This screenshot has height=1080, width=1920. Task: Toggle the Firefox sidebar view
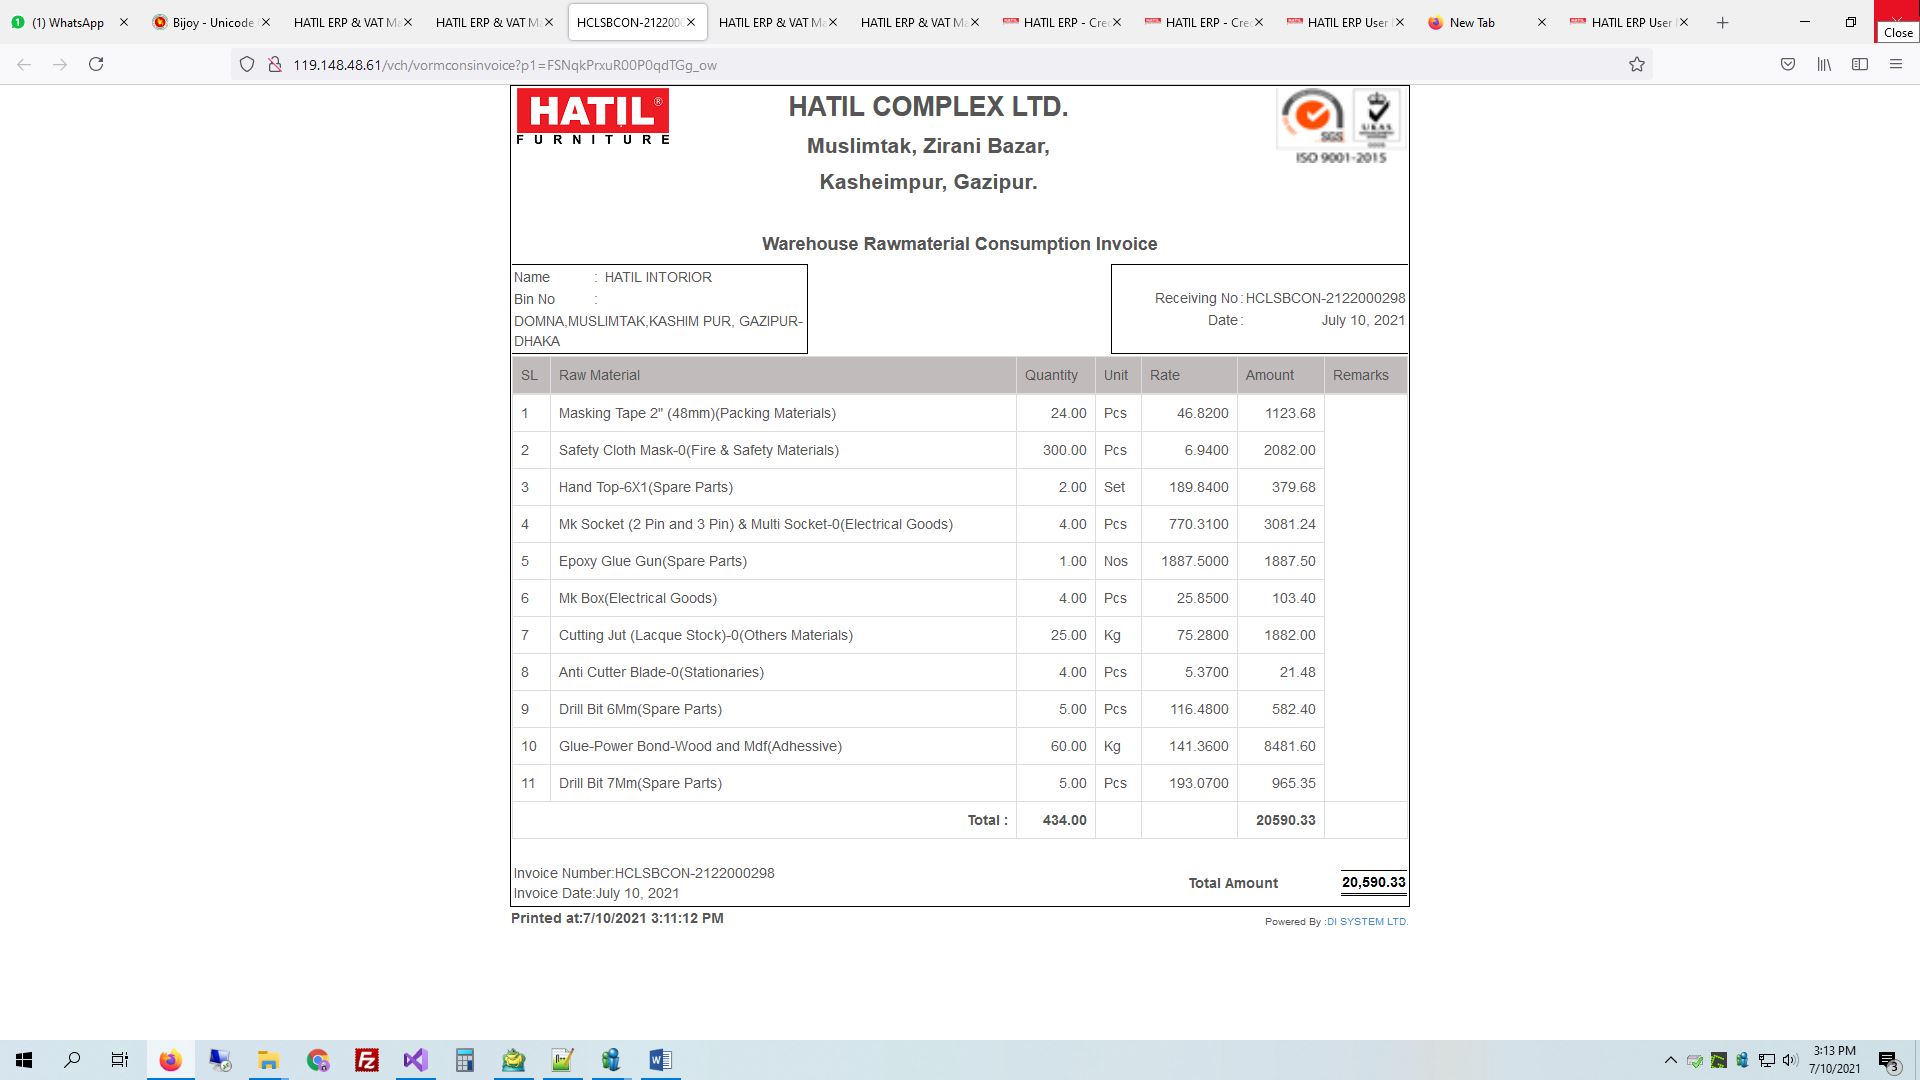tap(1860, 64)
